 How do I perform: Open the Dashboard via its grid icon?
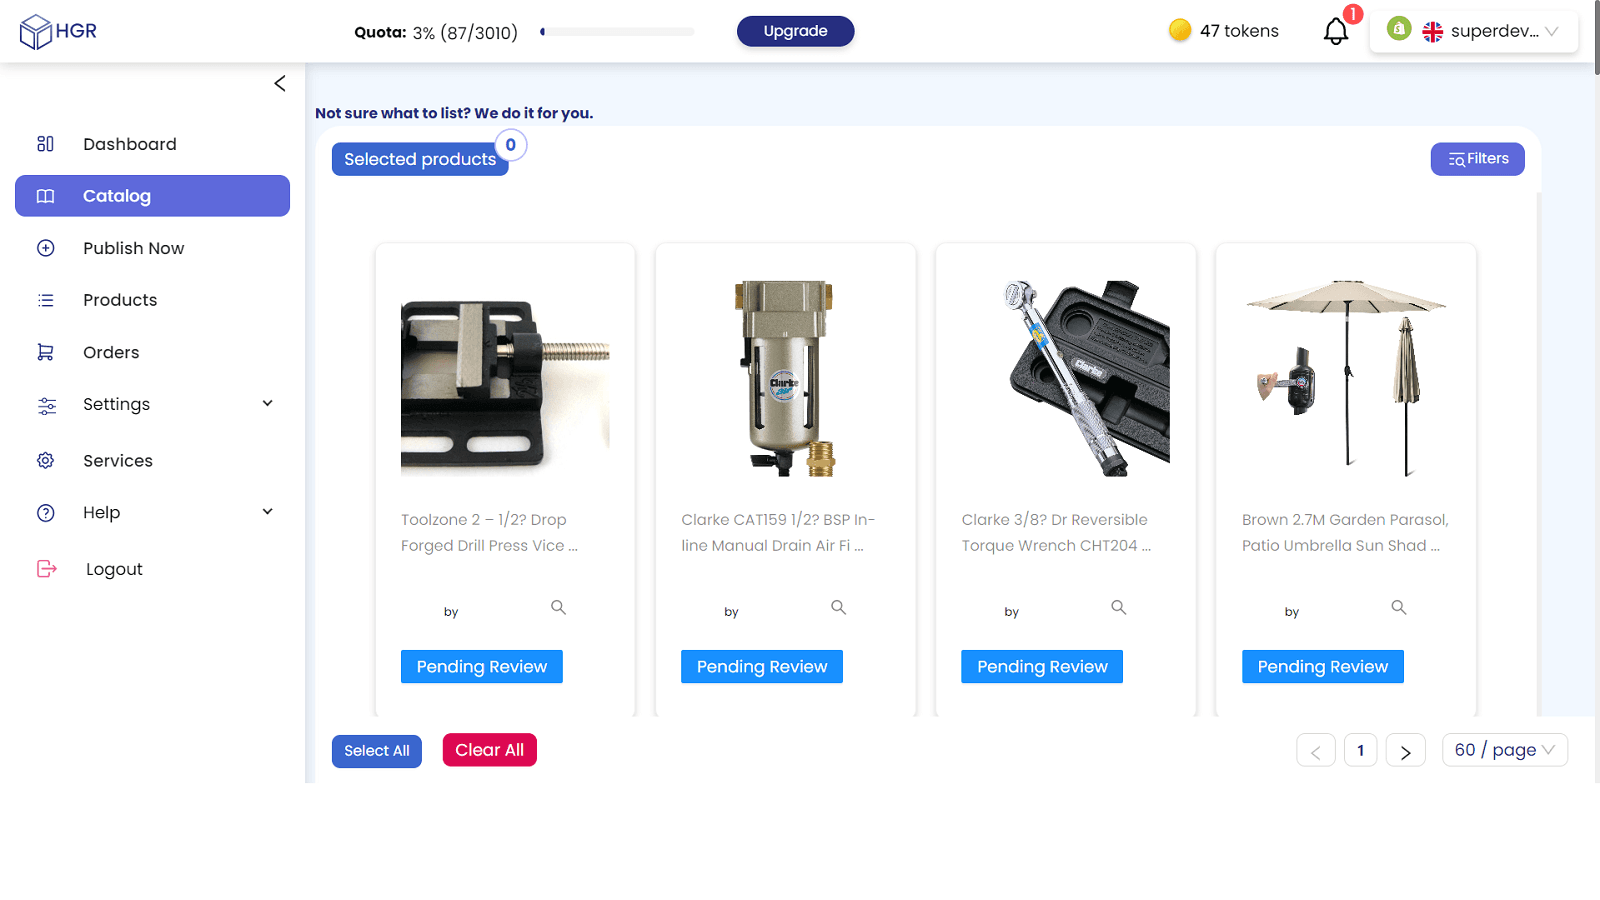pos(45,143)
